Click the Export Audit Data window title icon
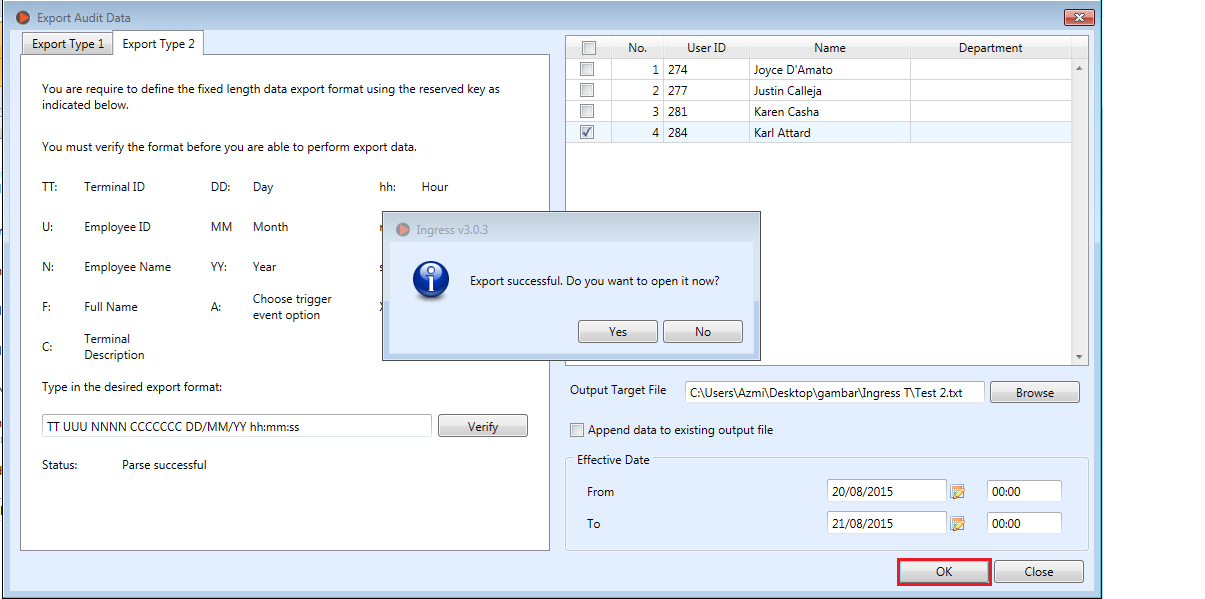Image resolution: width=1205 pixels, height=599 pixels. (23, 17)
